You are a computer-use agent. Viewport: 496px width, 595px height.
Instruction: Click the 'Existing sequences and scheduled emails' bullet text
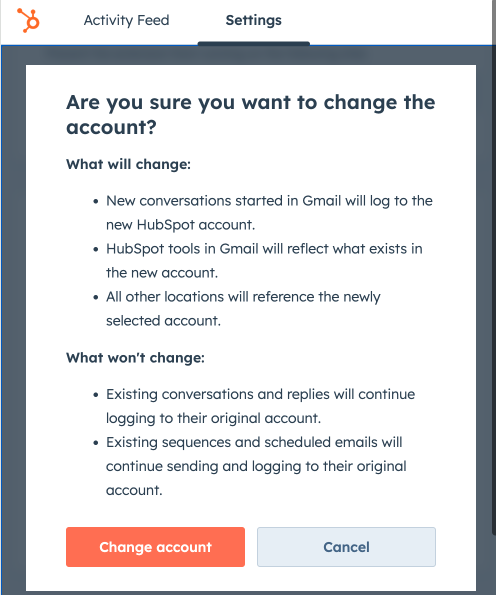256,466
